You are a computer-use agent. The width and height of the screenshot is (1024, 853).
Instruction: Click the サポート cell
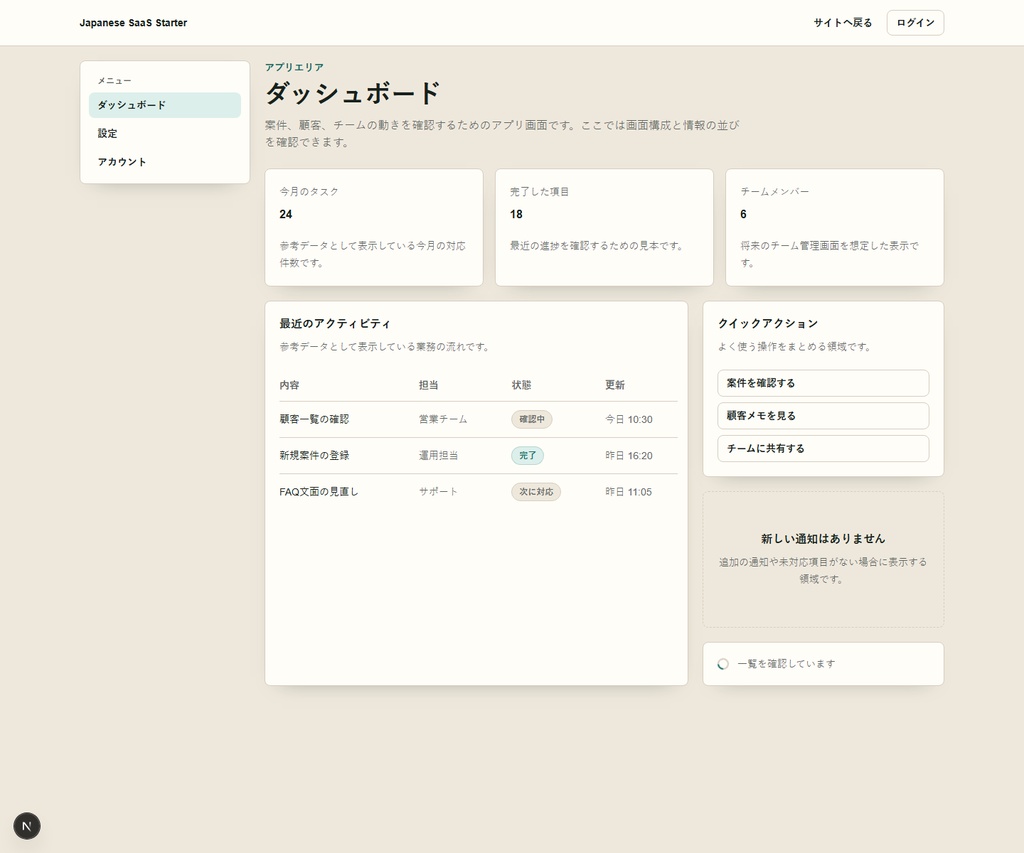tap(438, 492)
